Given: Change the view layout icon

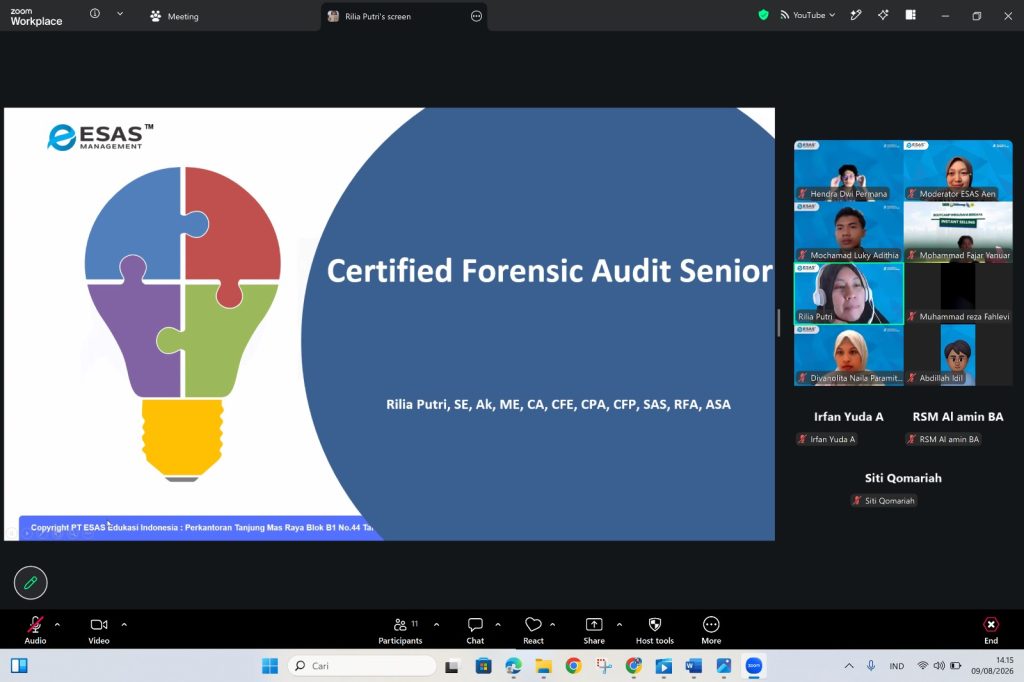Looking at the screenshot, I should coord(910,15).
